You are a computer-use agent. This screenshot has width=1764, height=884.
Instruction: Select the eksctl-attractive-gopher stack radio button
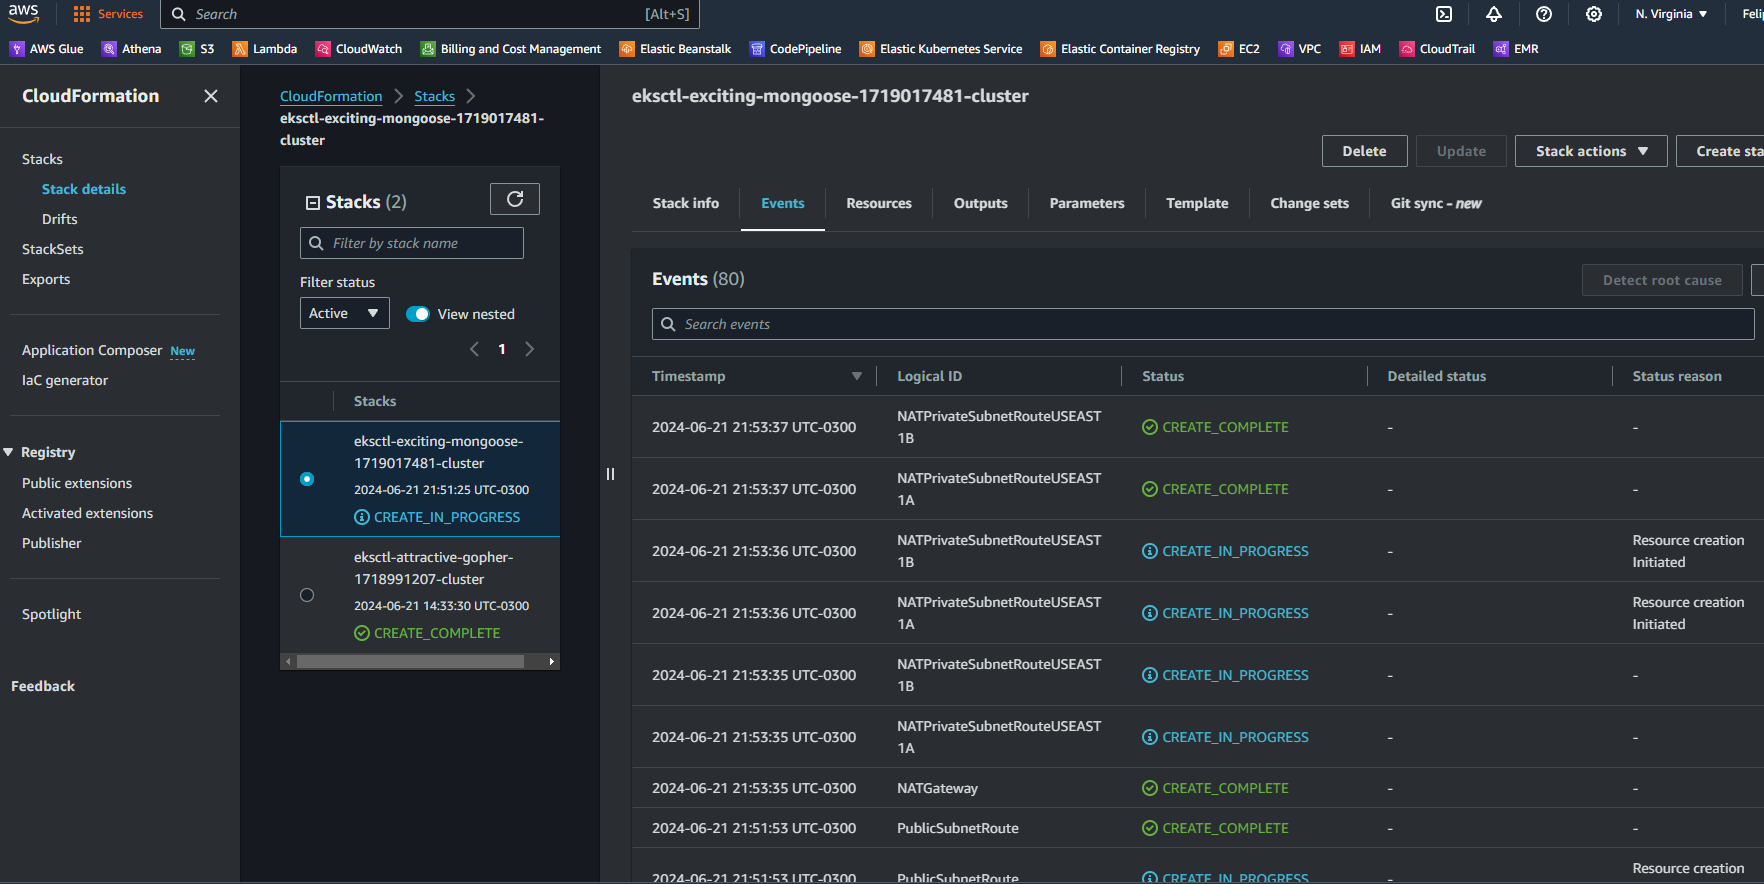[x=307, y=595]
